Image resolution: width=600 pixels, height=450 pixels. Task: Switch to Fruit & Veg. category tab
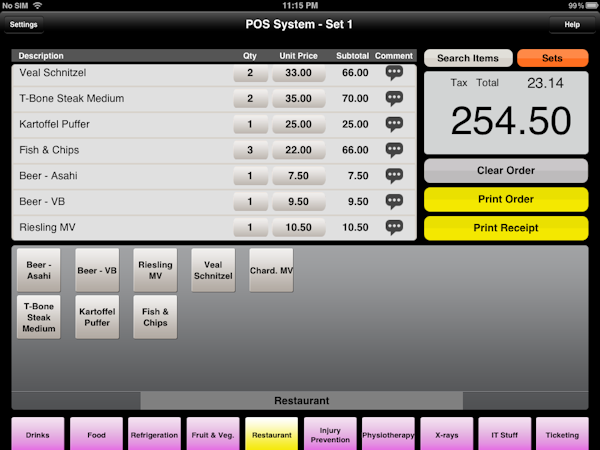pos(213,434)
